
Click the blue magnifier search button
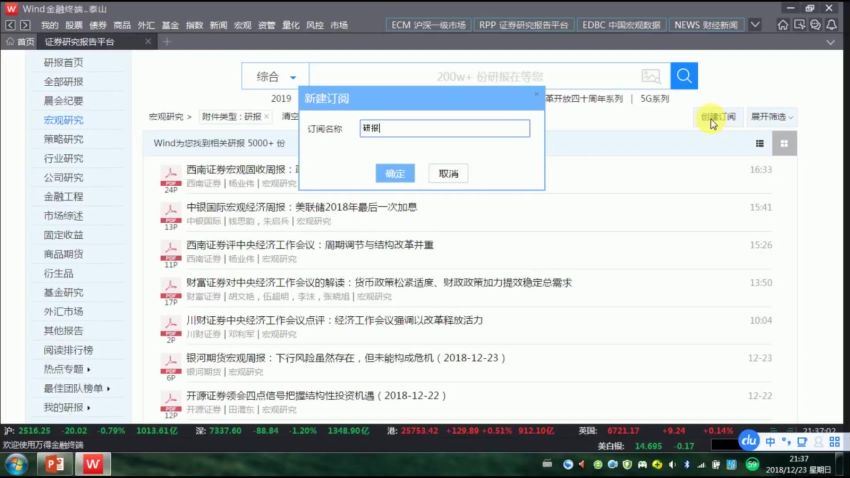684,76
